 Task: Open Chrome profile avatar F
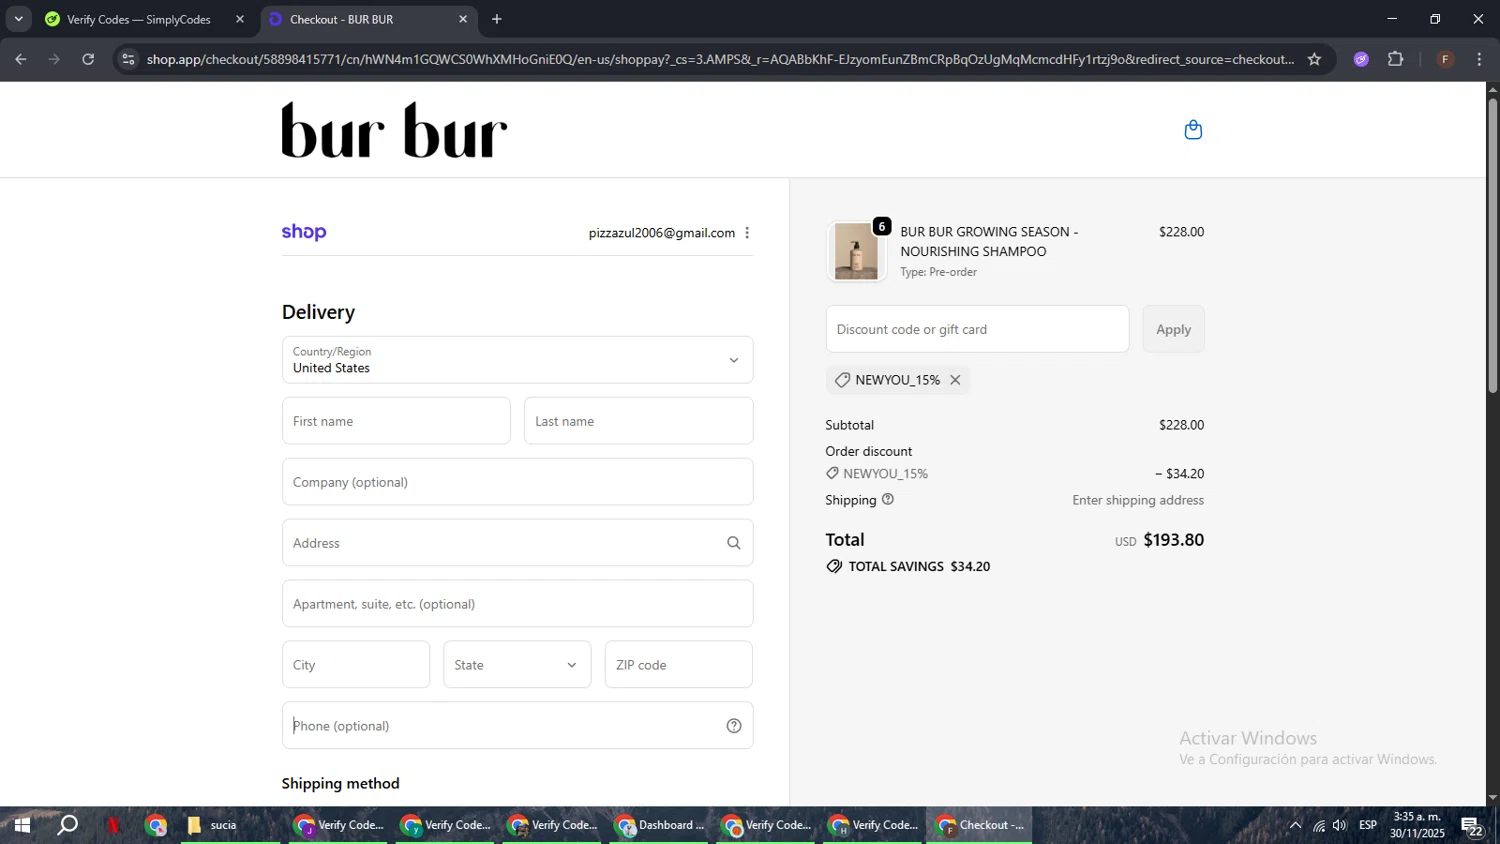click(1445, 59)
